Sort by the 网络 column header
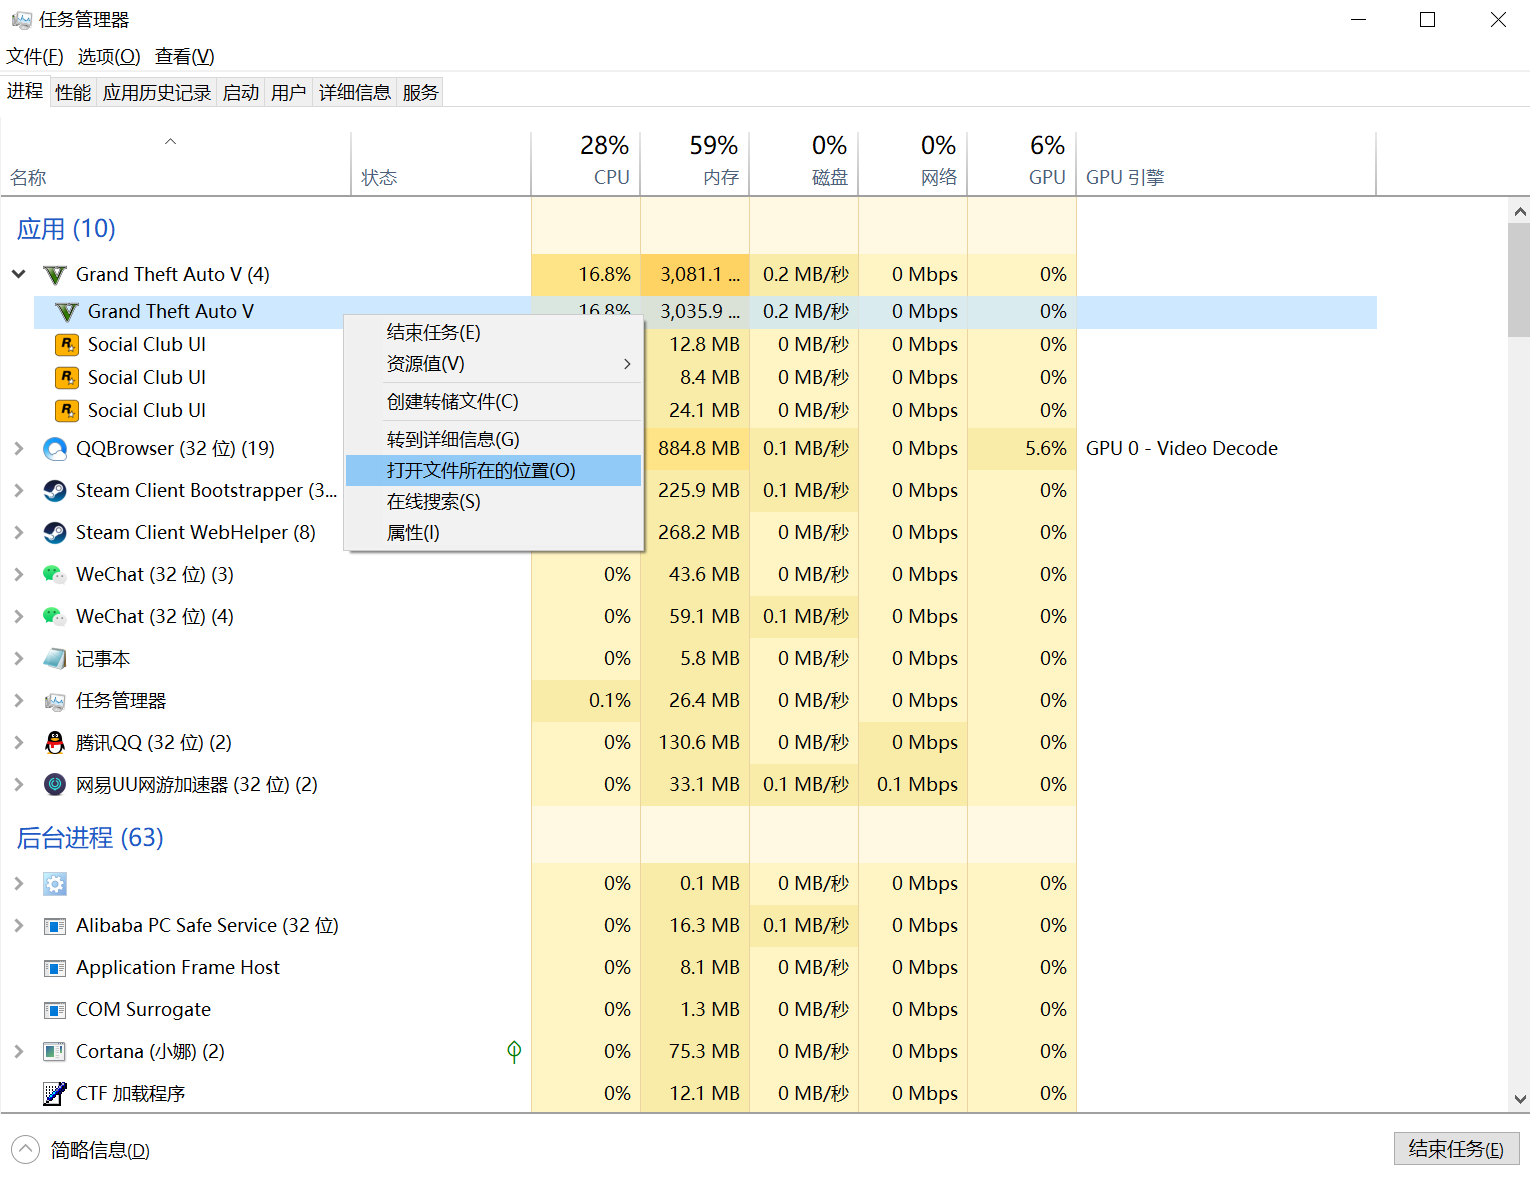The width and height of the screenshot is (1530, 1181). pos(913,163)
